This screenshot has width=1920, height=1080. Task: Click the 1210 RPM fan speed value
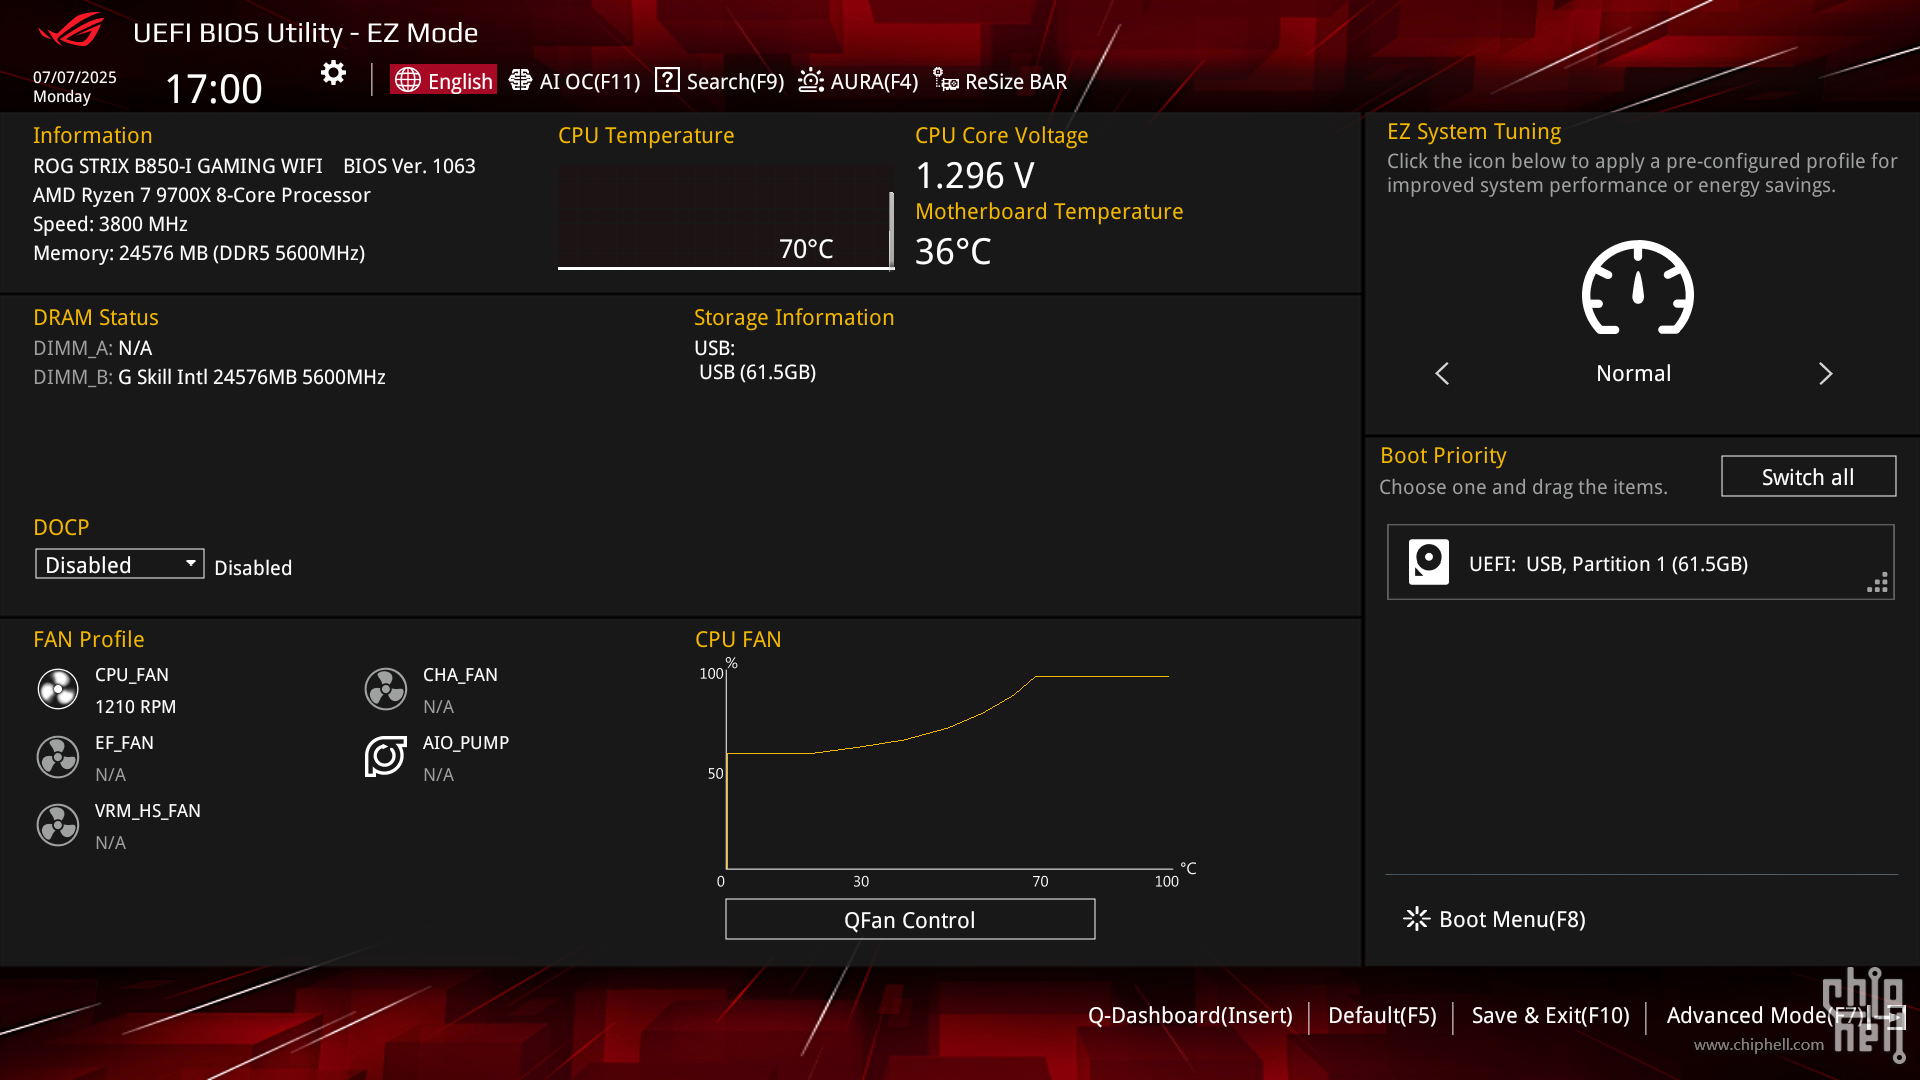coord(135,706)
